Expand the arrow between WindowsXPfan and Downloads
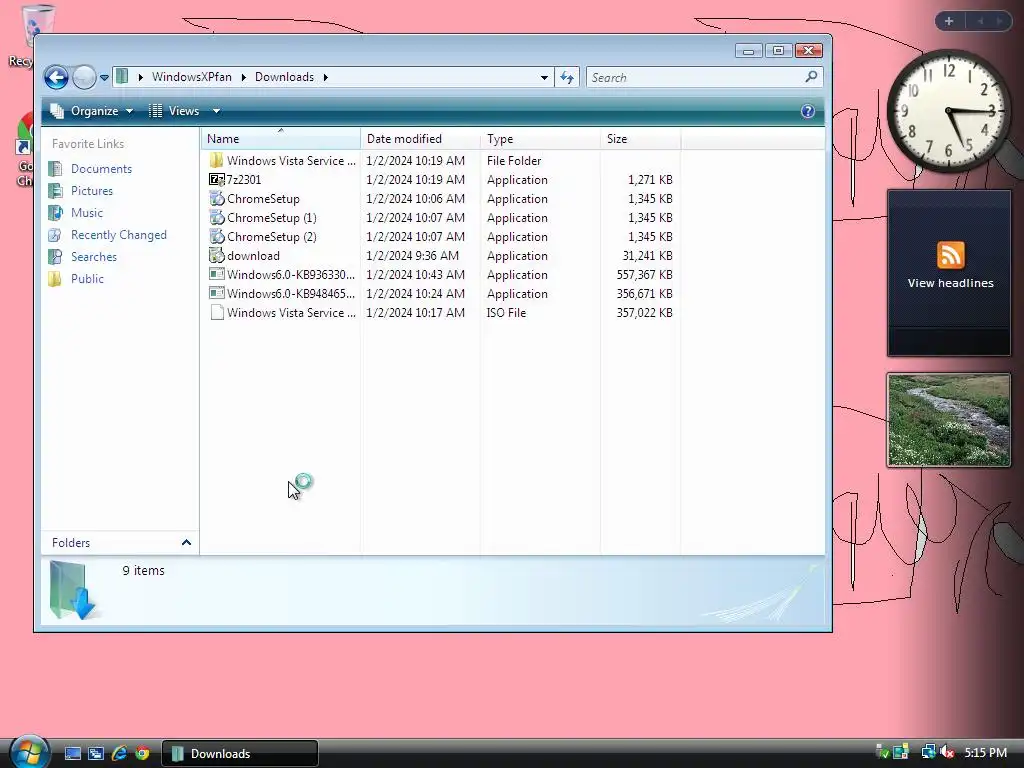 pos(244,77)
